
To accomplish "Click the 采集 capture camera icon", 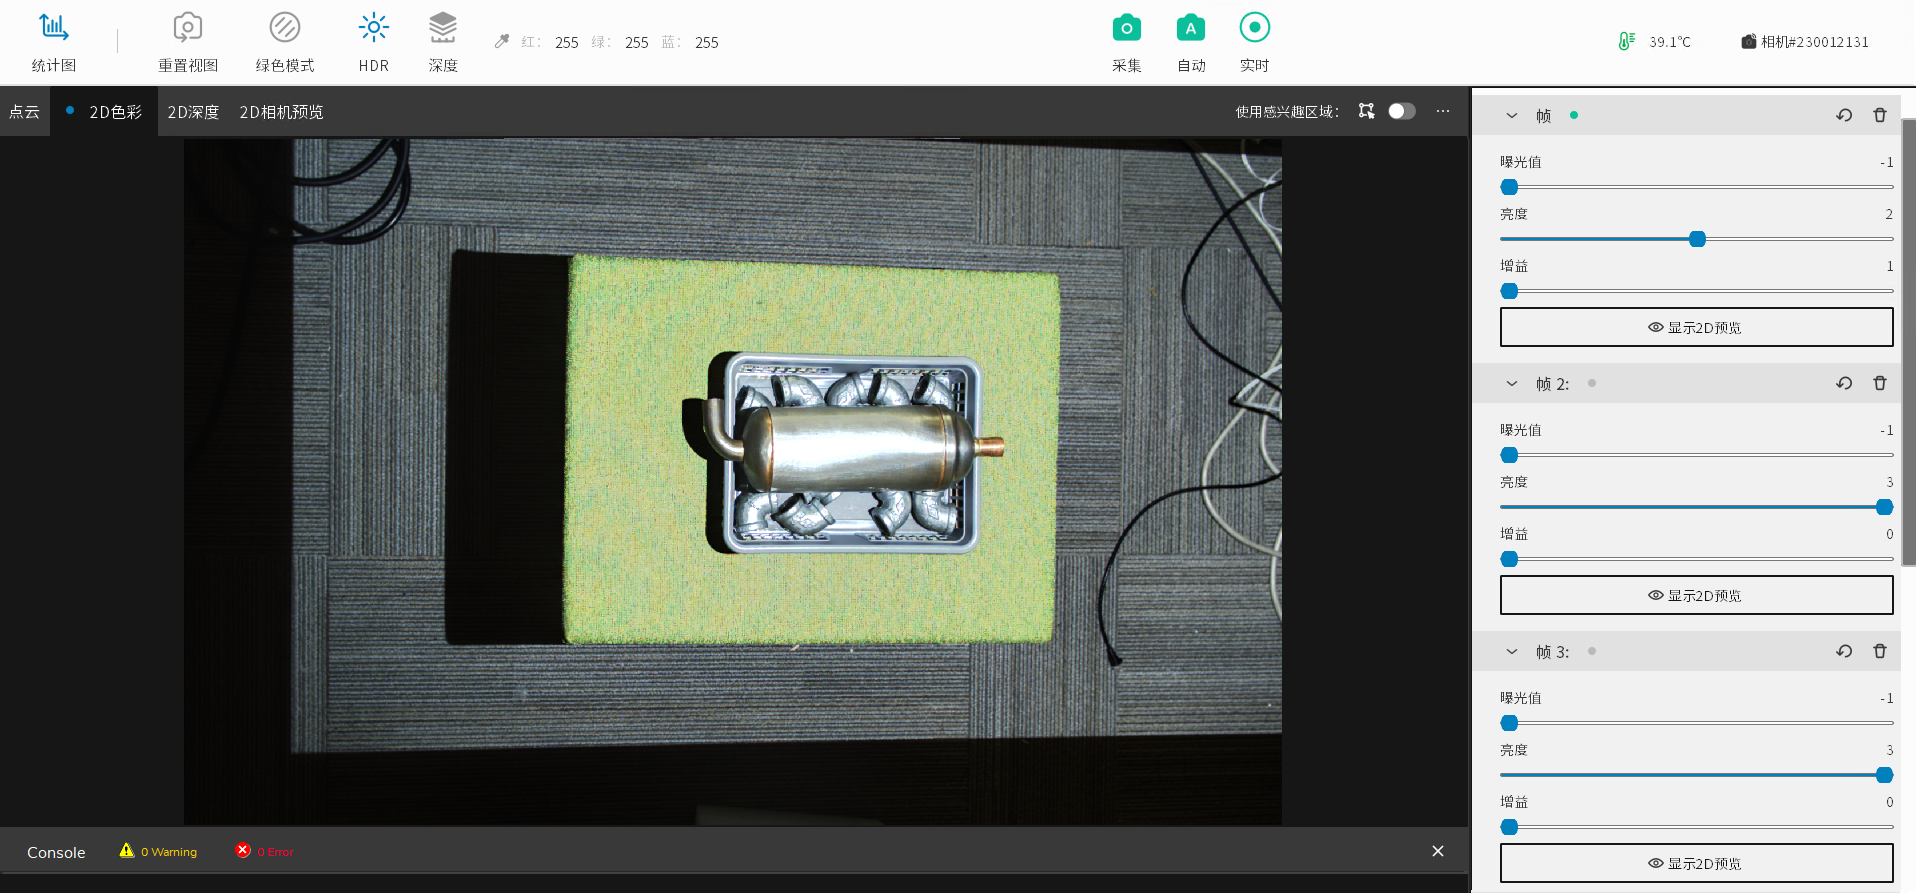I will (x=1126, y=29).
